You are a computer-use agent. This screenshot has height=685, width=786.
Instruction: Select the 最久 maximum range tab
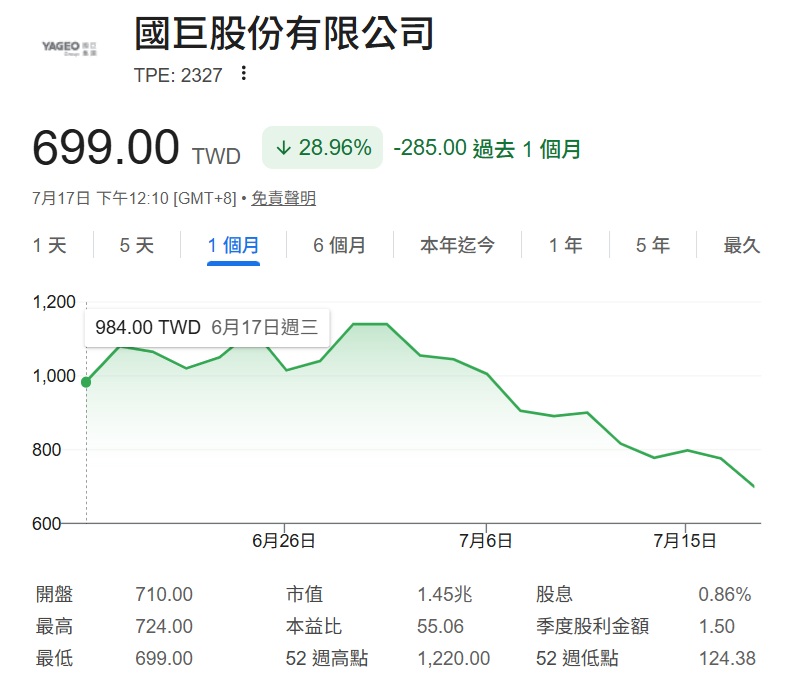click(x=742, y=246)
